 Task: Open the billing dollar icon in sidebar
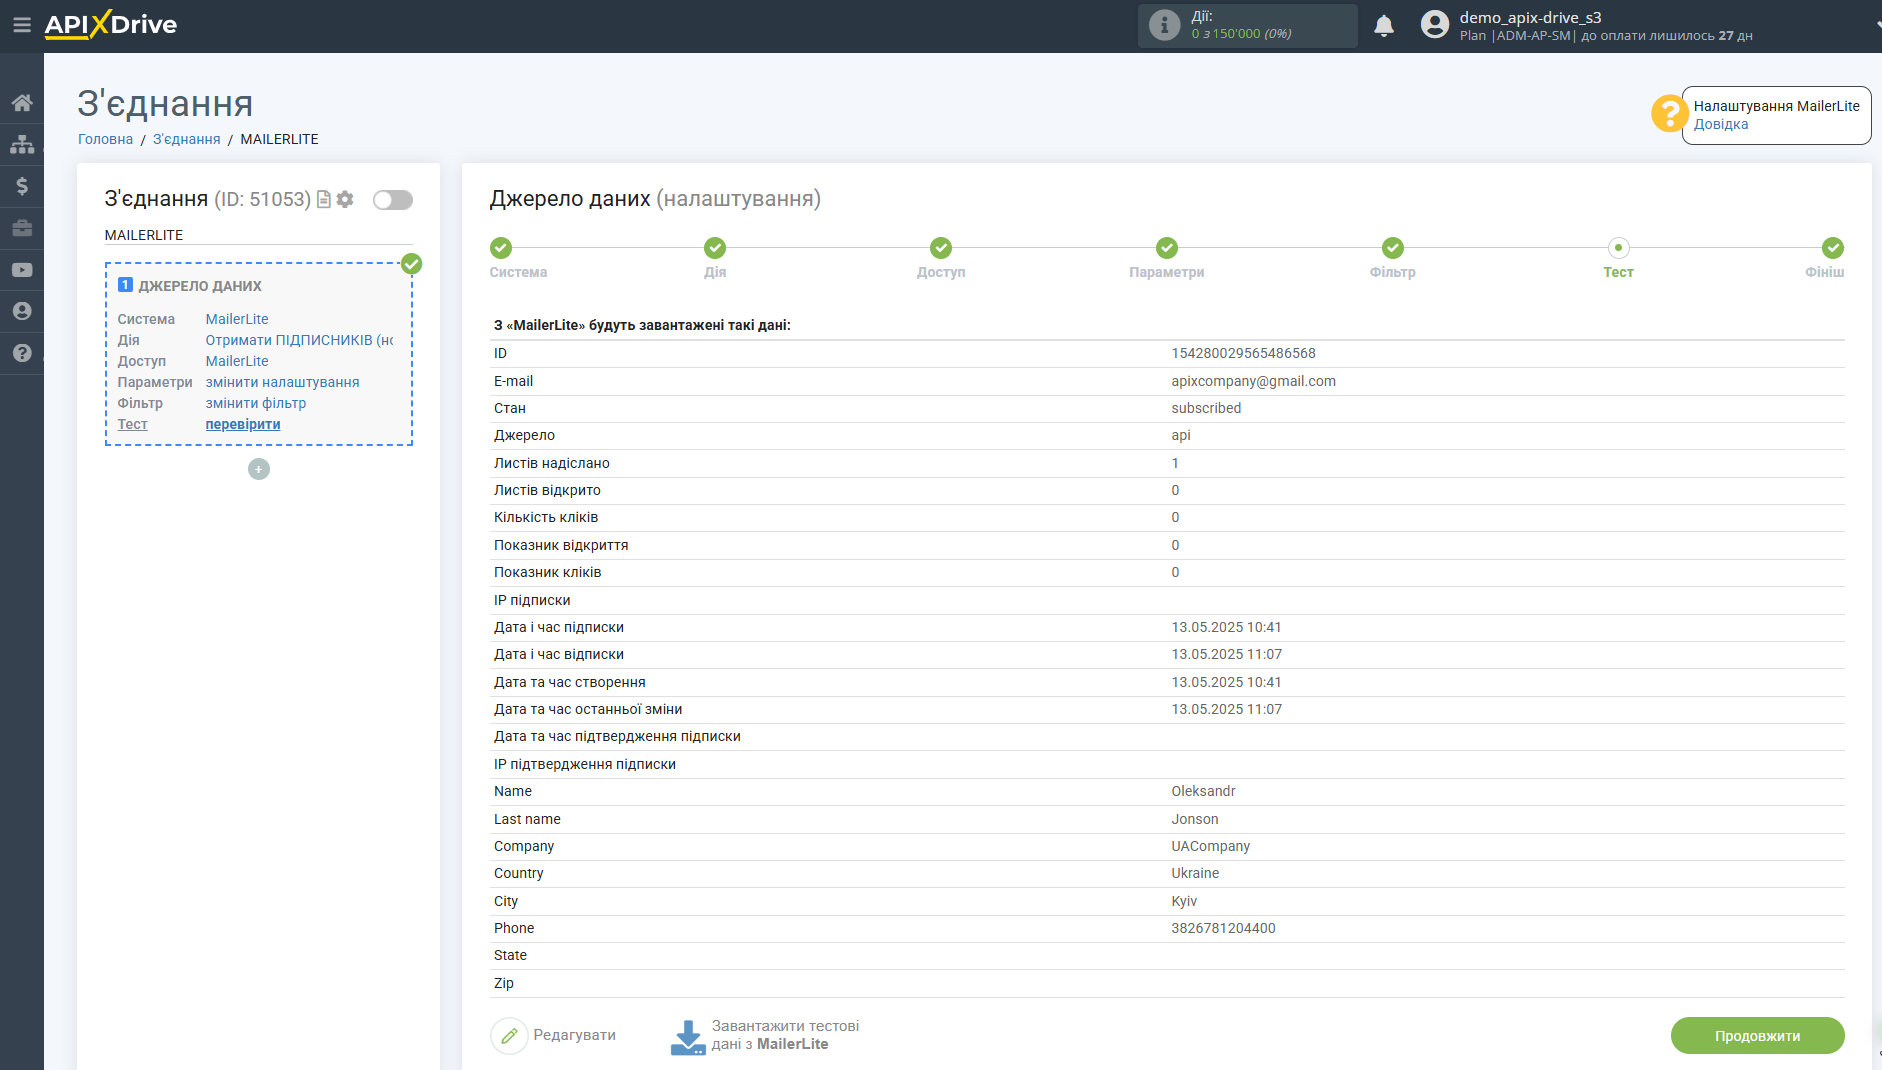click(22, 186)
